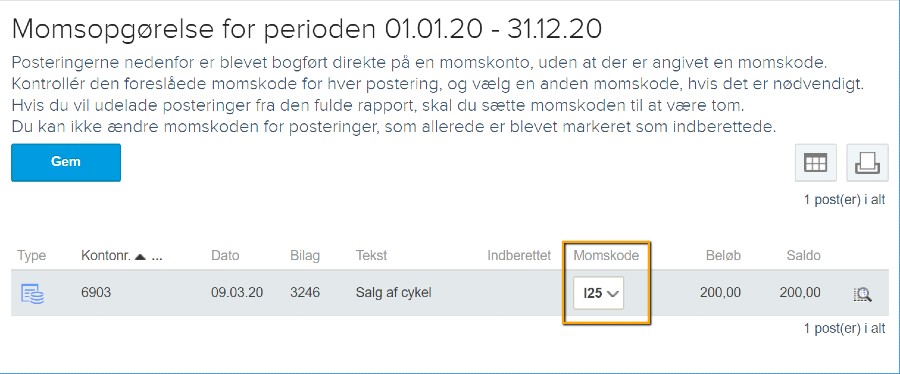Click the ascending sort arrow on Kontonr.
The width and height of the screenshot is (900, 374).
(139, 256)
